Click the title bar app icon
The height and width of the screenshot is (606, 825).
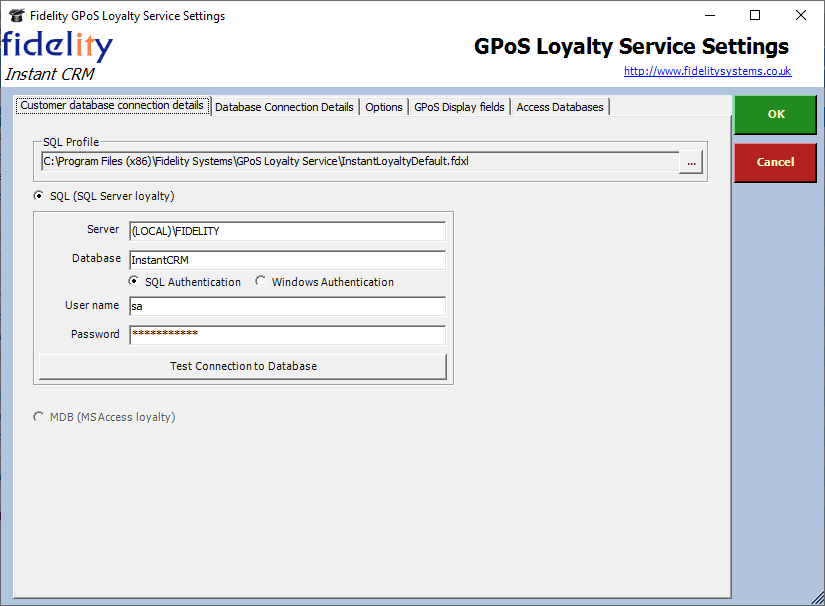(x=17, y=16)
